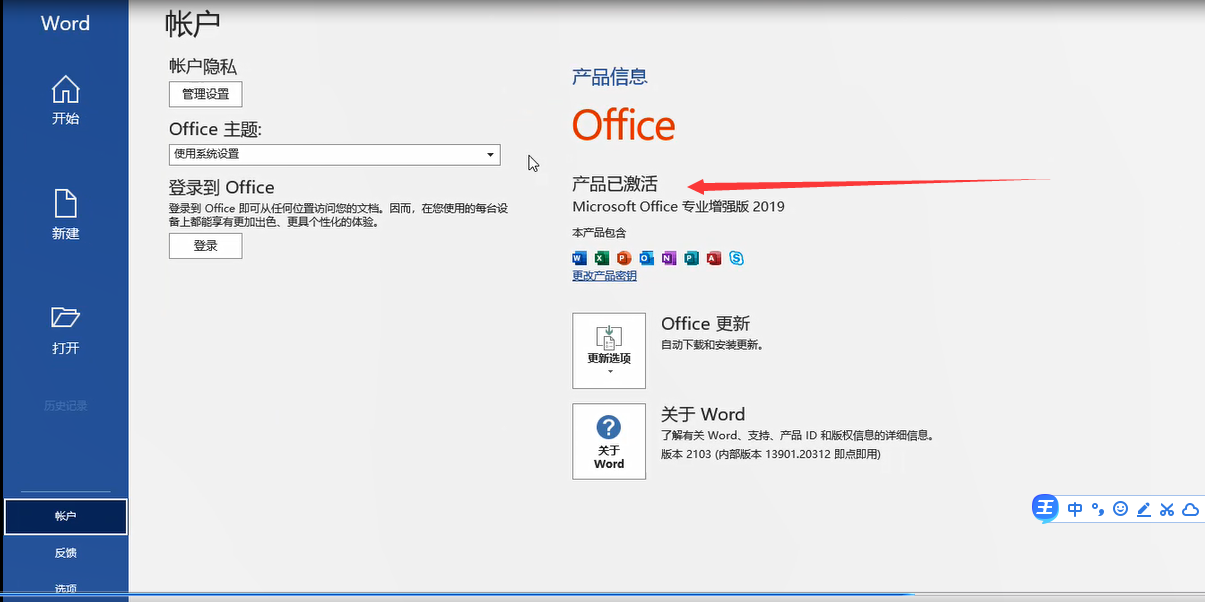Screen dimensions: 1205x602
Task: Click the 登录 sign-in button
Action: tap(205, 245)
